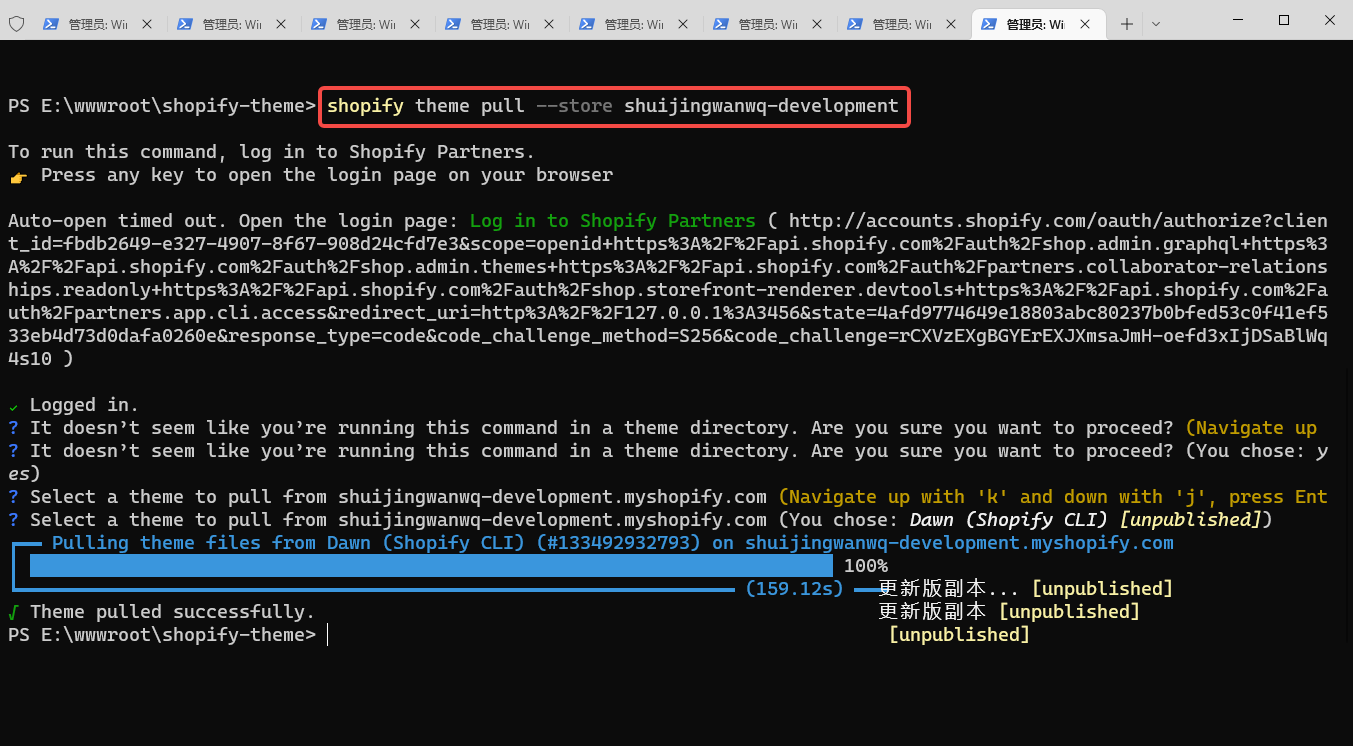Close the third terminal tab
The width and height of the screenshot is (1353, 746).
pos(415,24)
